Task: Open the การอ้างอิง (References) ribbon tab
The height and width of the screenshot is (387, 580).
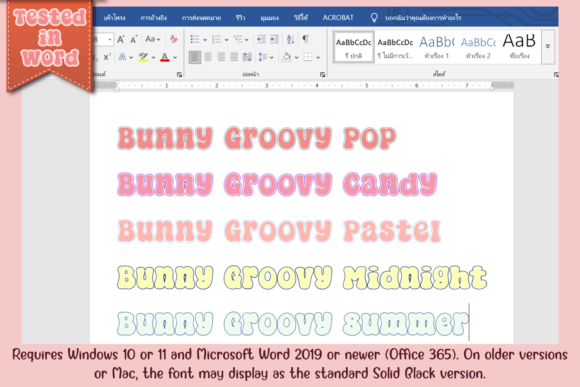Action: pyautogui.click(x=154, y=18)
